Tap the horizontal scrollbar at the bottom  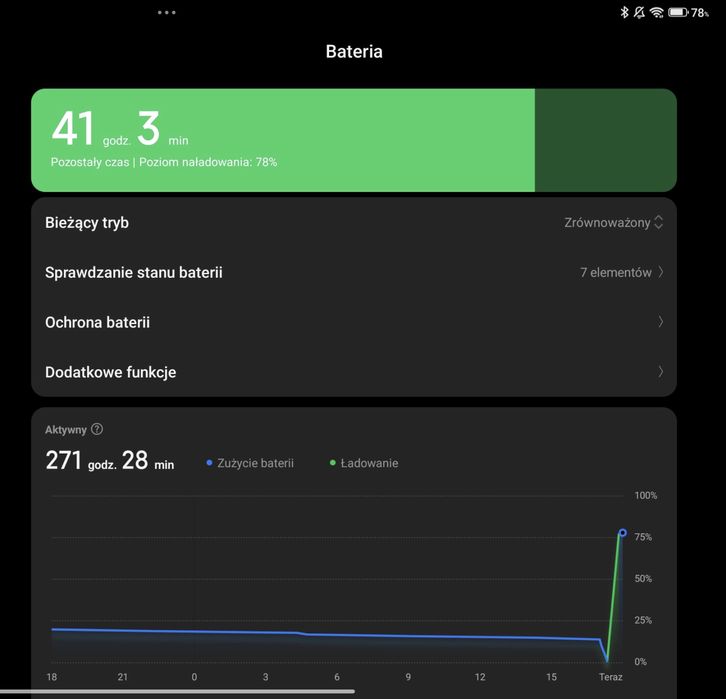(177, 692)
